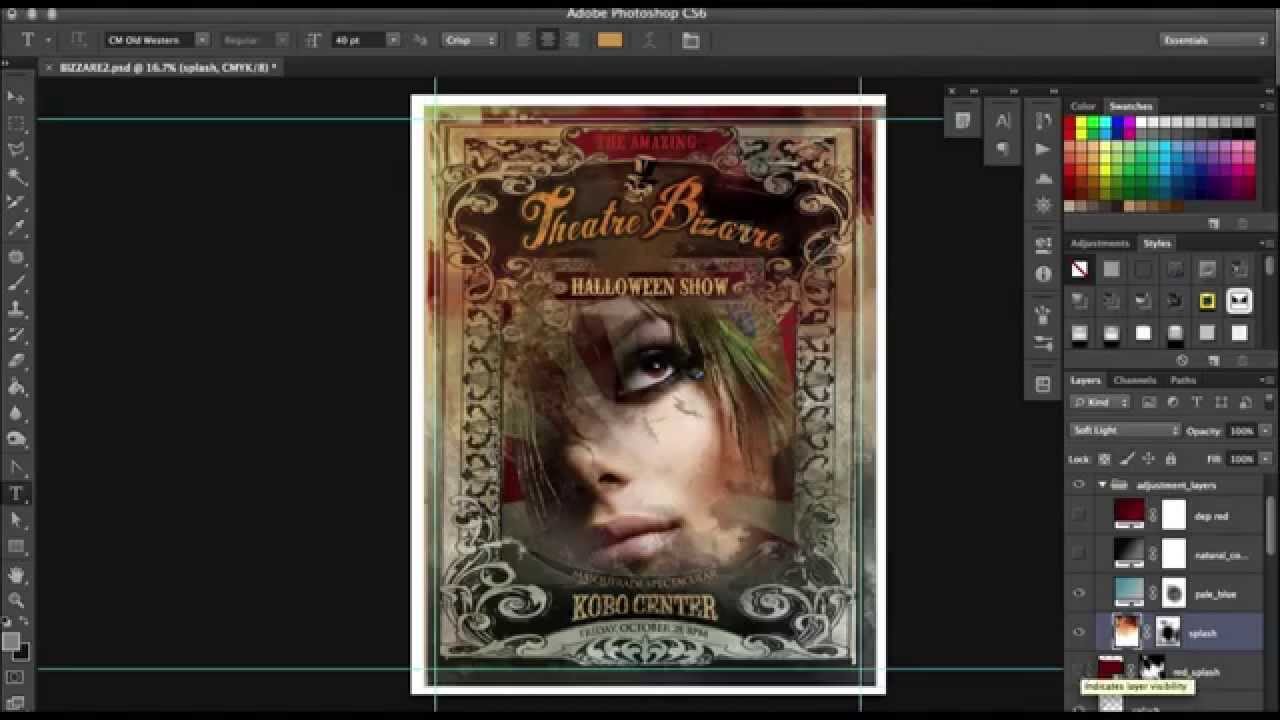Image resolution: width=1280 pixels, height=720 pixels.
Task: Collapse the adjustment_layers group triangle
Action: (x=1102, y=485)
